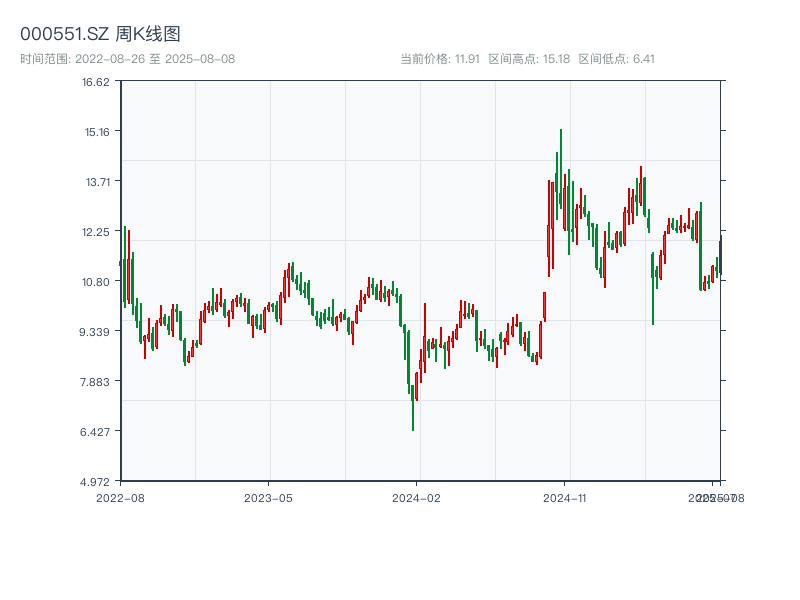This screenshot has height=600, width=800.
Task: Click the 当前价格 11.91 label
Action: coord(440,58)
